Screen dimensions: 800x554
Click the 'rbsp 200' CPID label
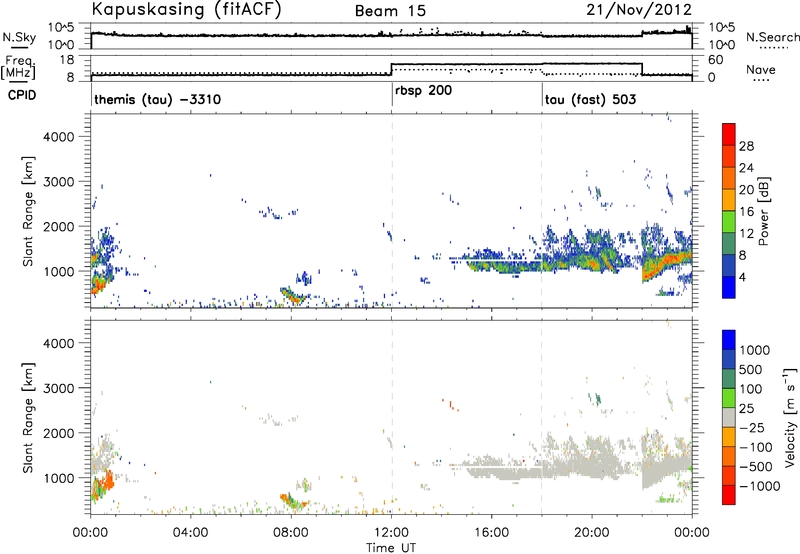coord(423,91)
